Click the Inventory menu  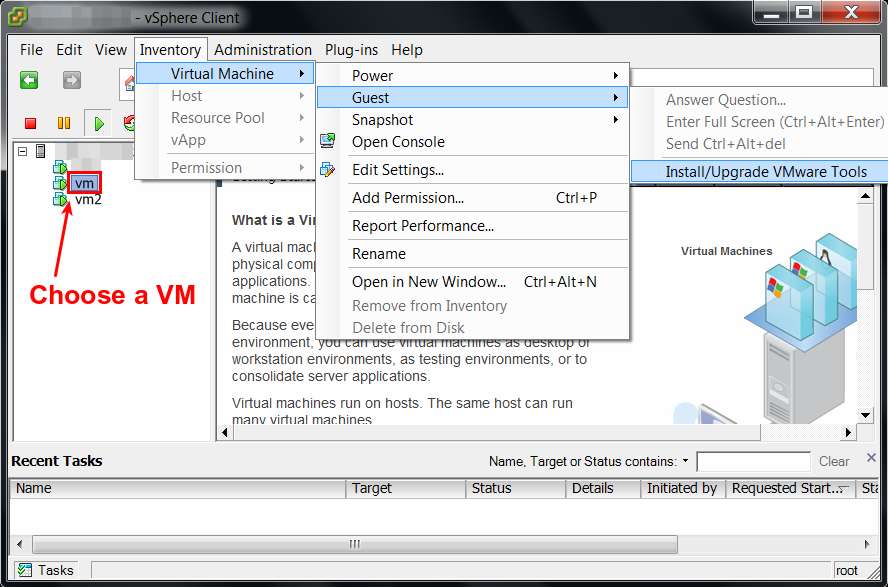[x=170, y=50]
